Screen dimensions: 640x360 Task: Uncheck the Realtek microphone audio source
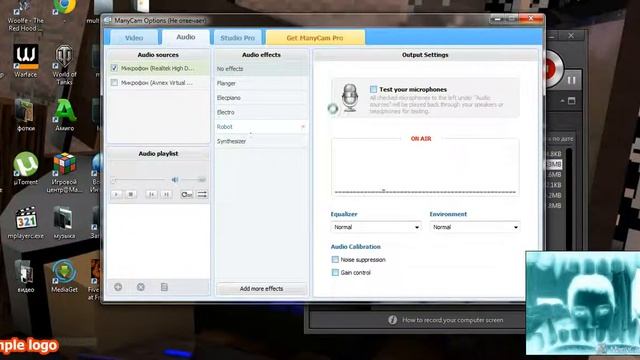114,68
